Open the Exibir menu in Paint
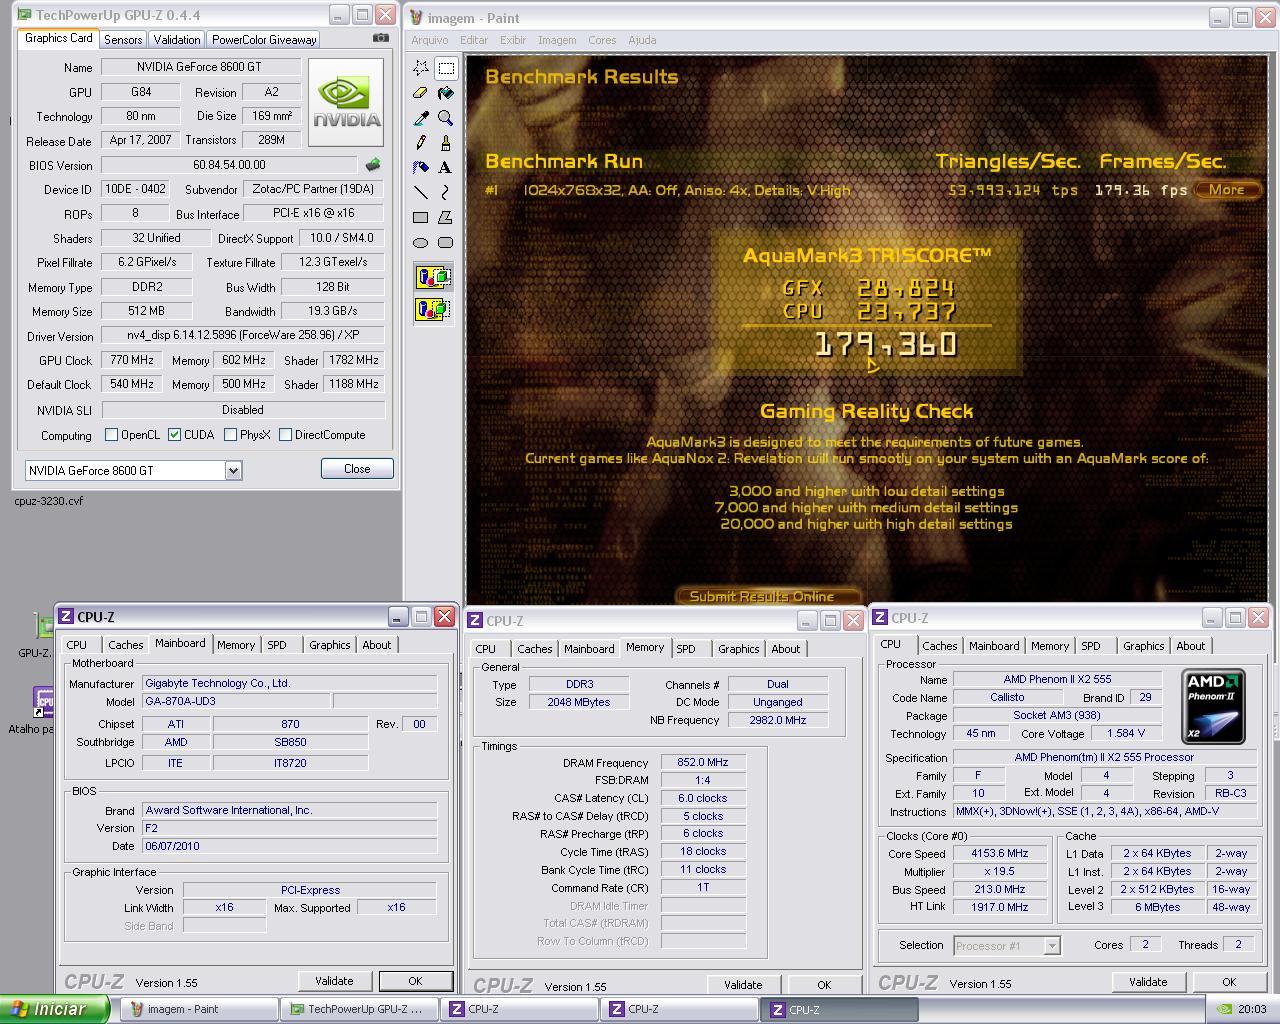 (513, 40)
